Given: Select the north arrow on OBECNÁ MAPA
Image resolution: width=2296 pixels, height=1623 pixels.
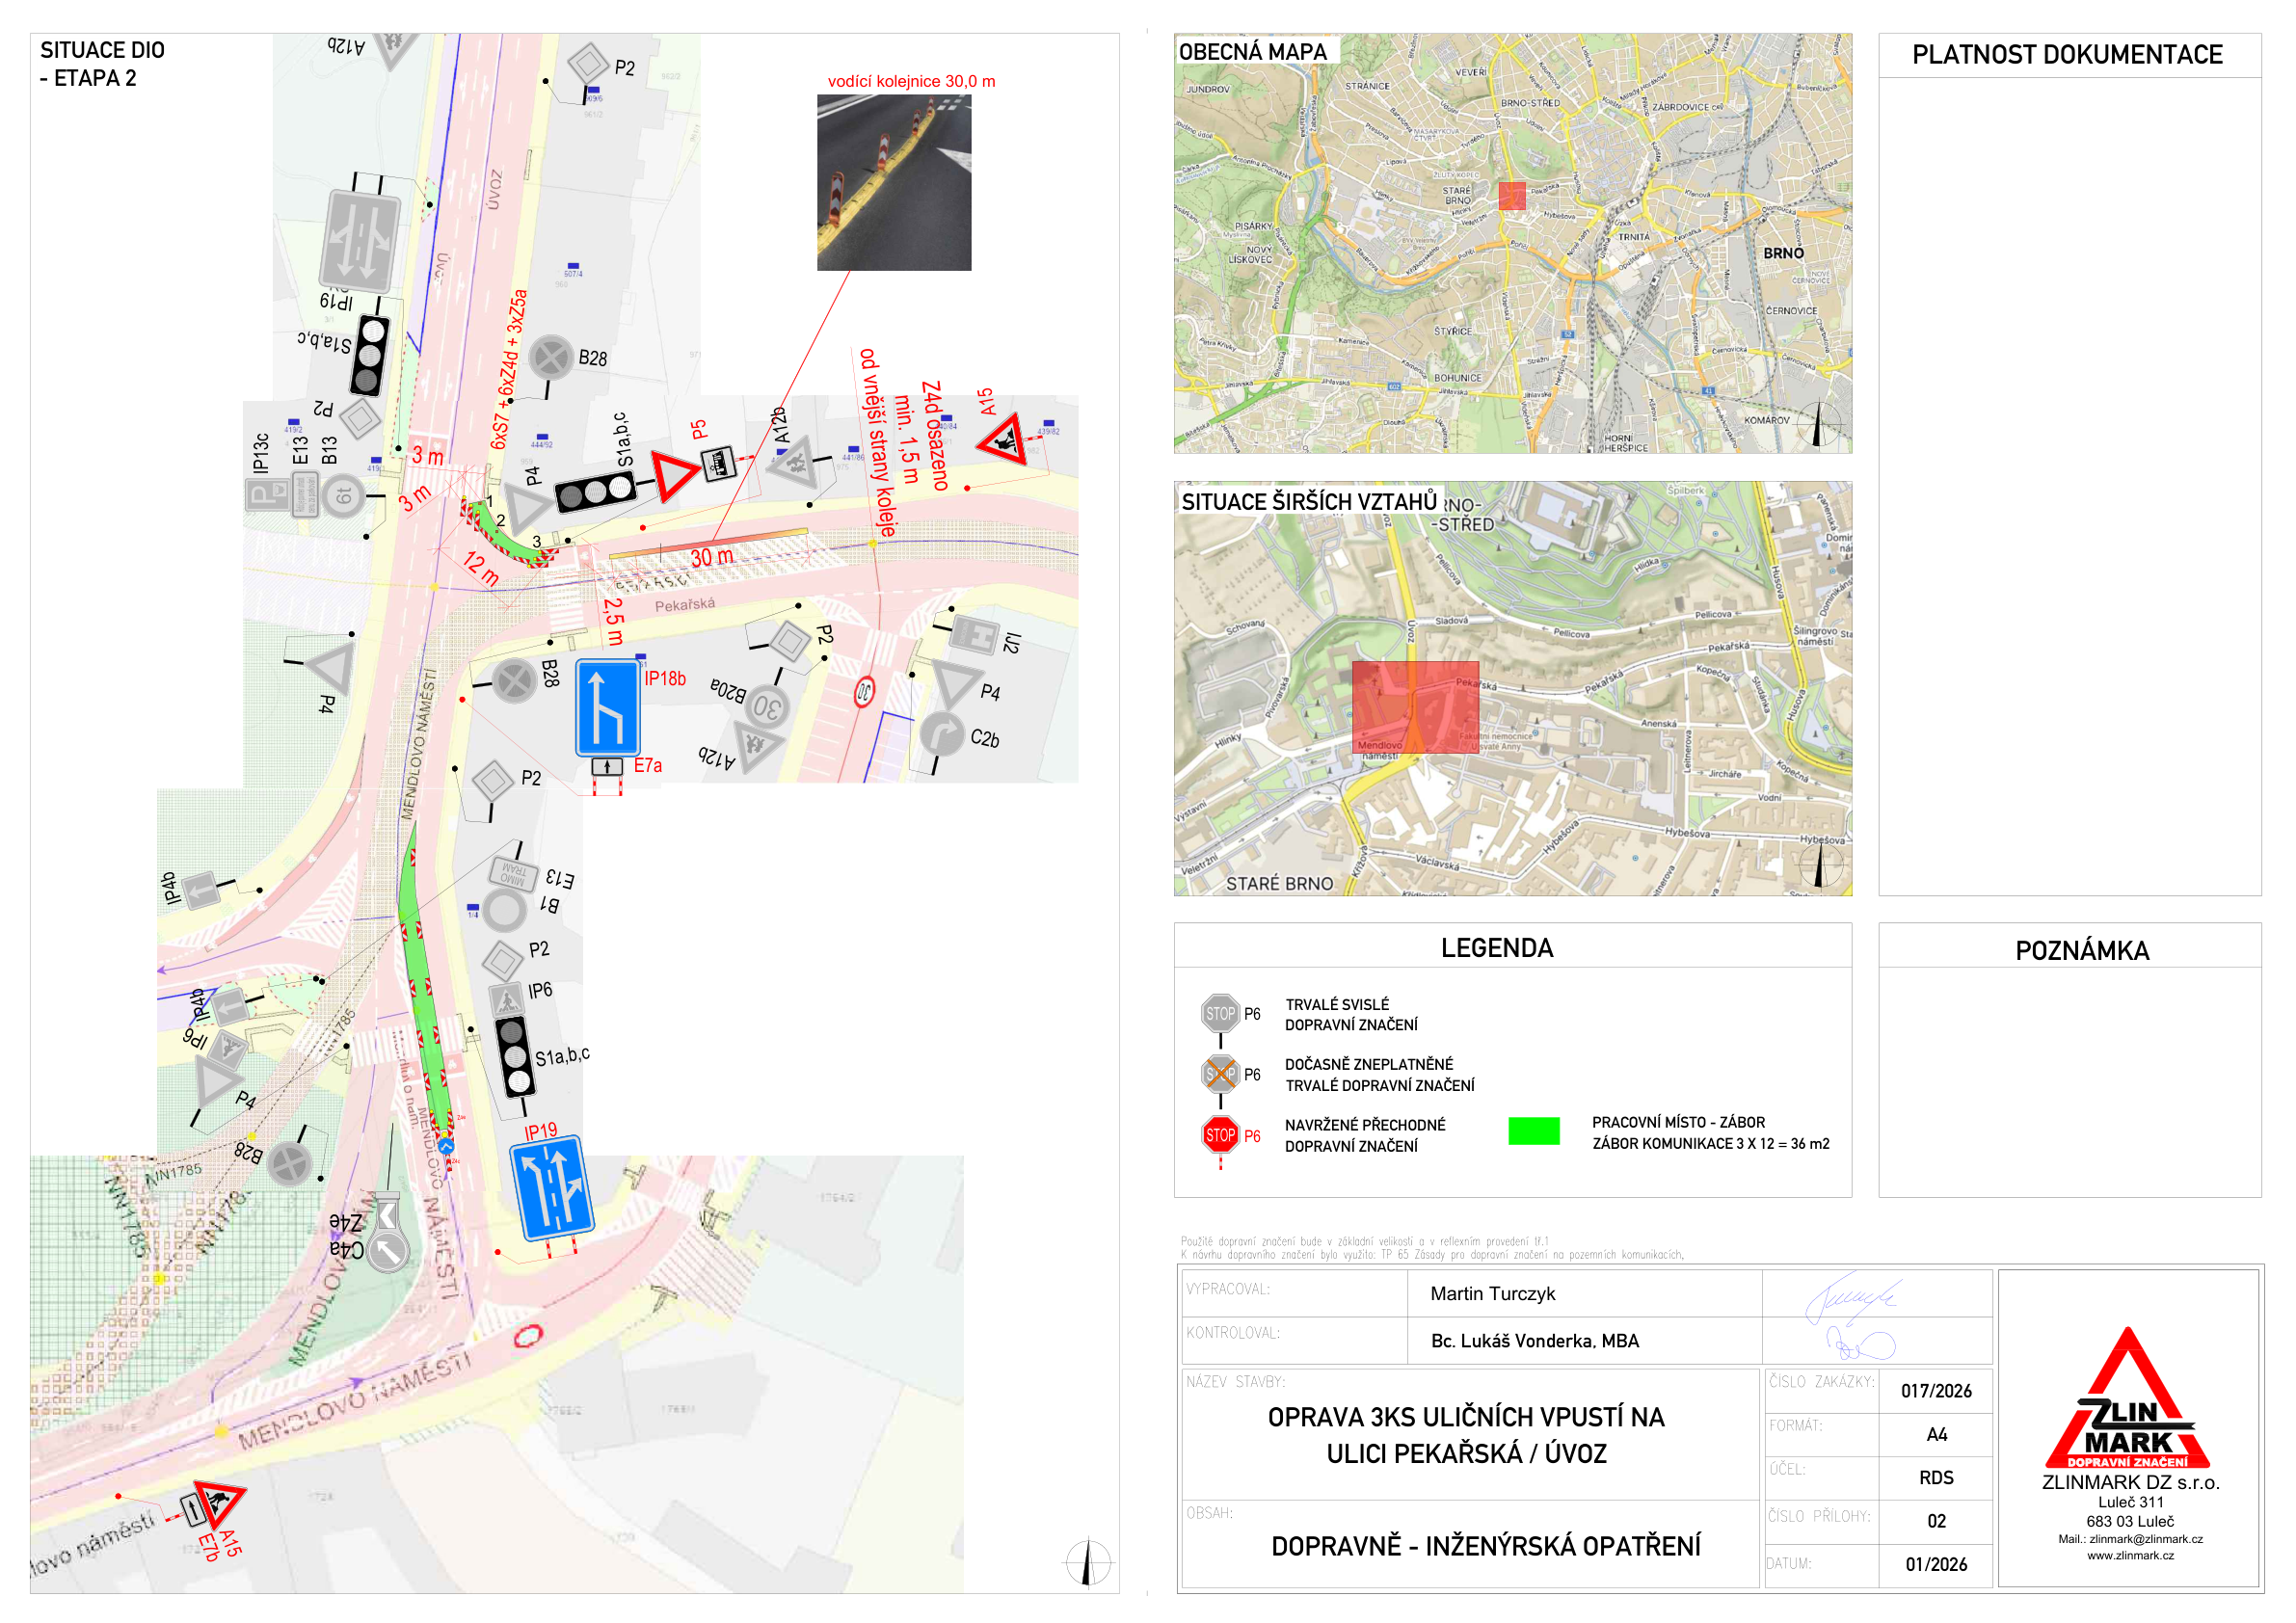Looking at the screenshot, I should [x=1819, y=425].
